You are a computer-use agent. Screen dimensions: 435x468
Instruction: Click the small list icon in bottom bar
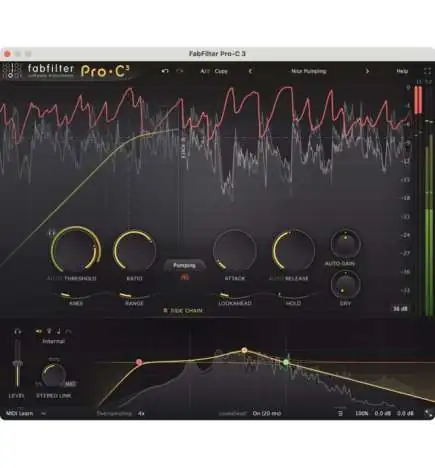(x=340, y=413)
